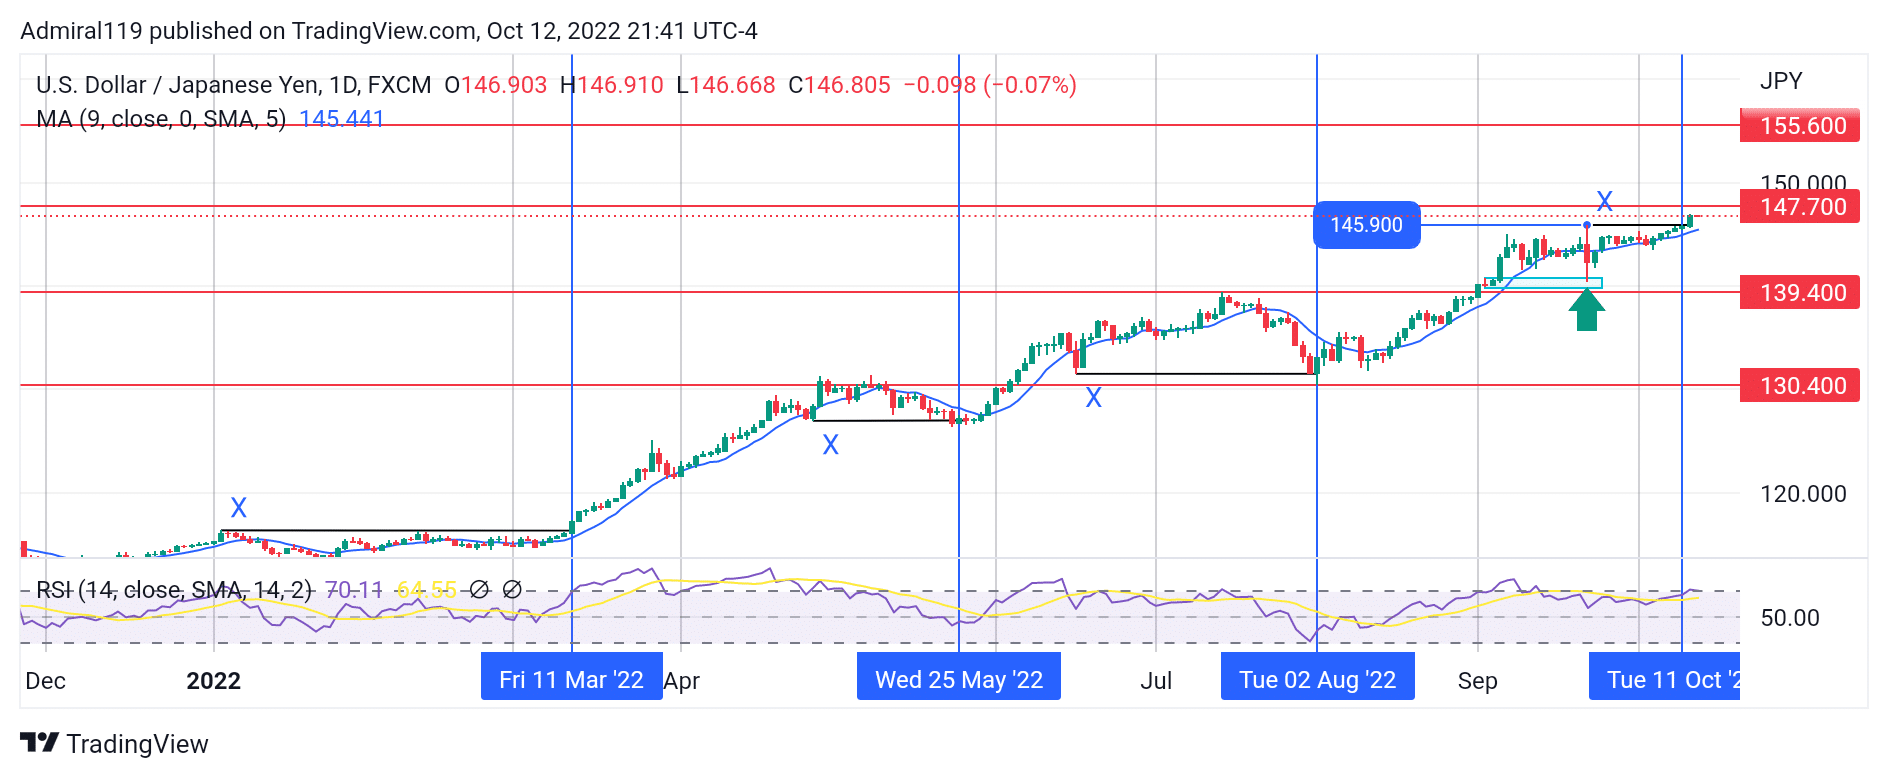The width and height of the screenshot is (1888, 778).
Task: Select the 147.700 price level label
Action: point(1800,207)
